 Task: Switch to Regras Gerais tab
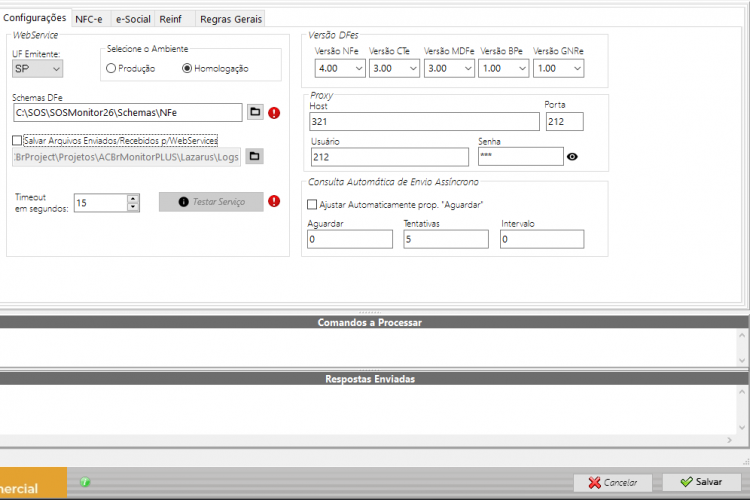(231, 19)
